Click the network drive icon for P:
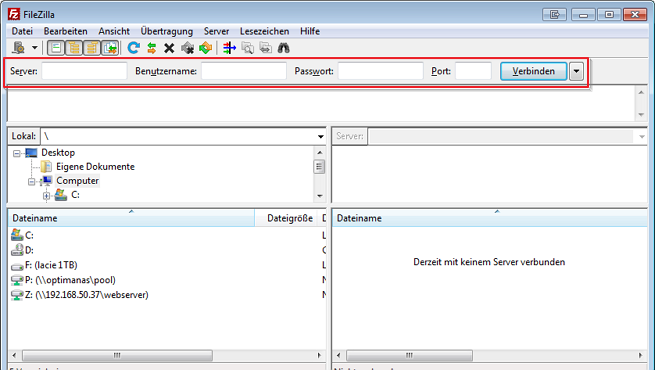The height and width of the screenshot is (370, 655). [17, 280]
